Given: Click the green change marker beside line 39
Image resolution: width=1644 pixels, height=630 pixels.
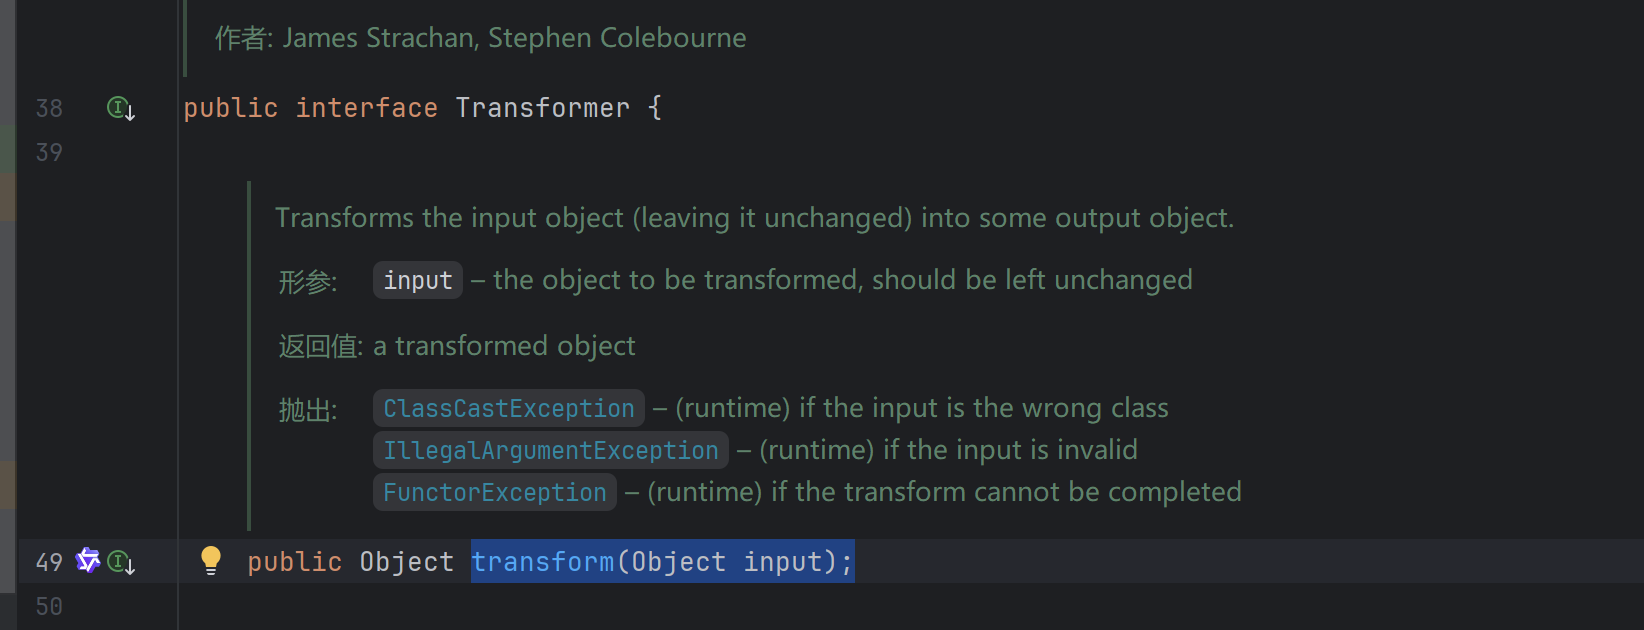Looking at the screenshot, I should point(7,150).
